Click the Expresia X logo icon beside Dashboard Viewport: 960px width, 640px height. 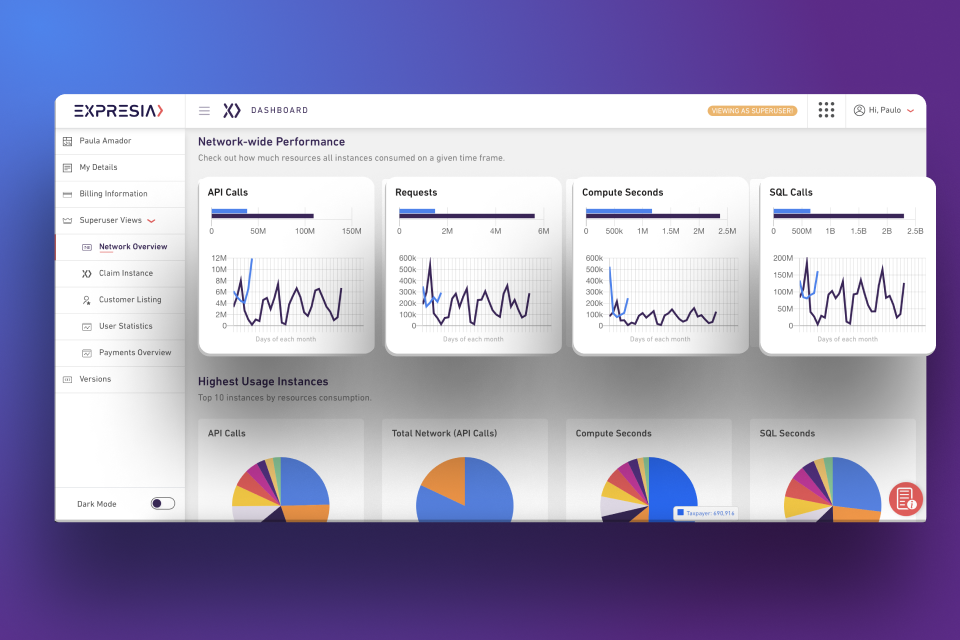231,110
